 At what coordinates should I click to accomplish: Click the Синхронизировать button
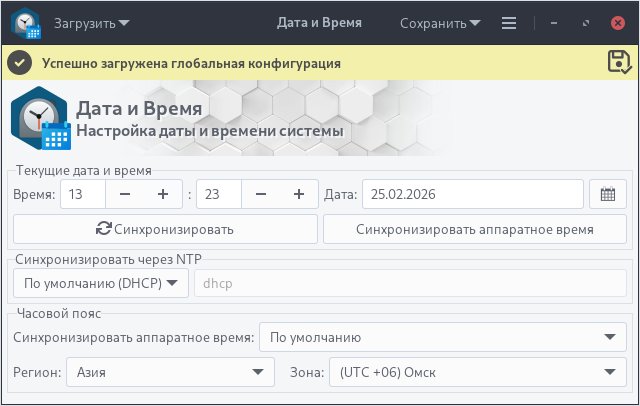point(165,229)
